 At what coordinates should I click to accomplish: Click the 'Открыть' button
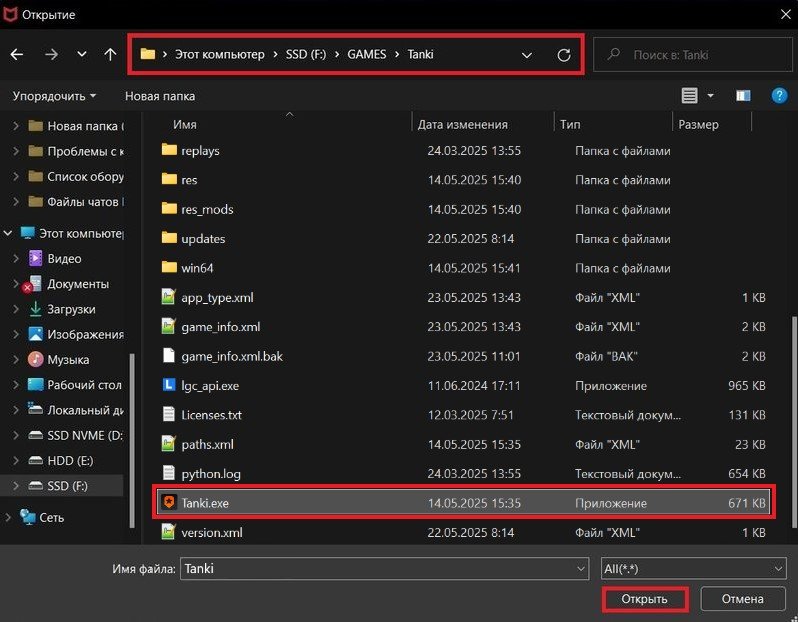tap(645, 599)
